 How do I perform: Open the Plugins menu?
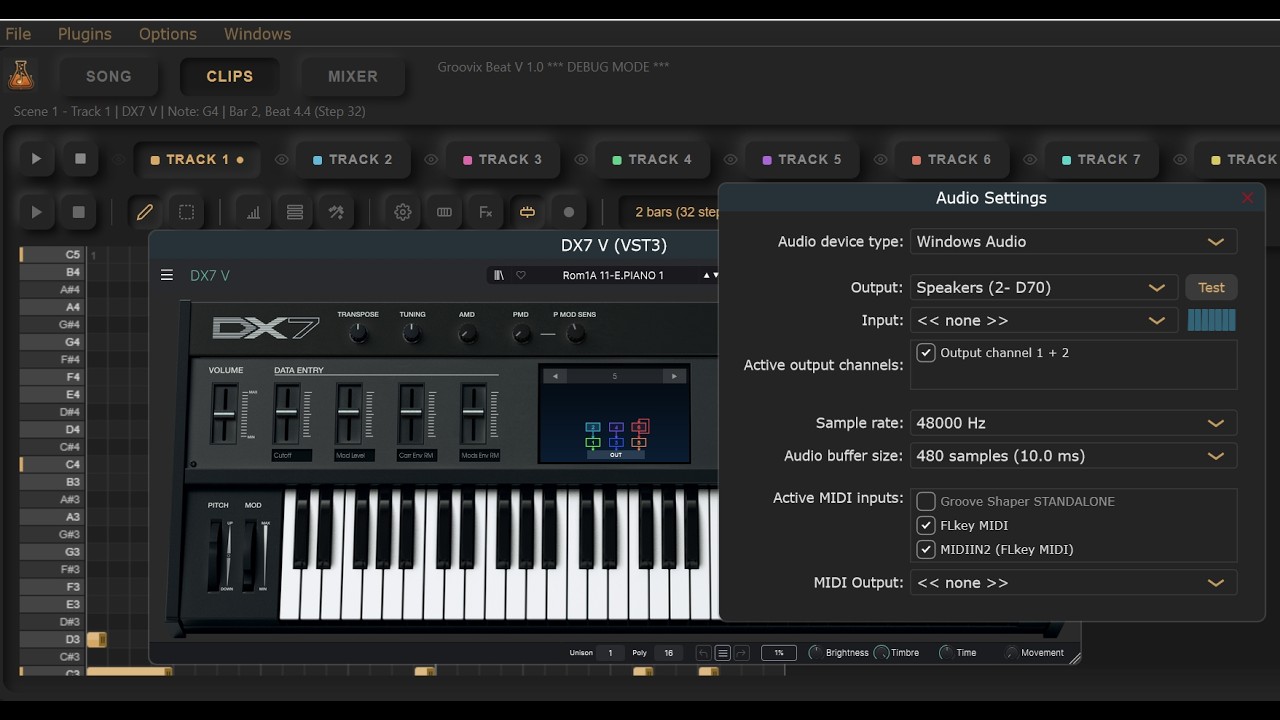pyautogui.click(x=85, y=34)
